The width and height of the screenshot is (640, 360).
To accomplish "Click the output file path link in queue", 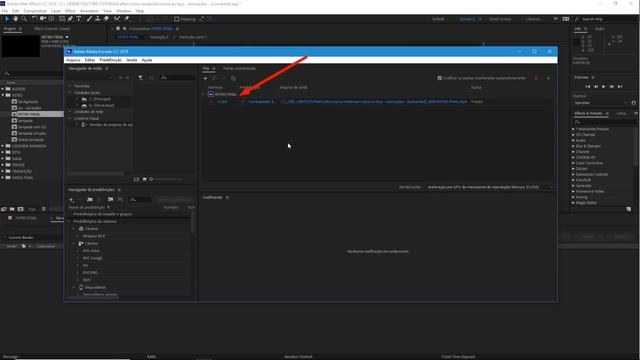I will [374, 102].
